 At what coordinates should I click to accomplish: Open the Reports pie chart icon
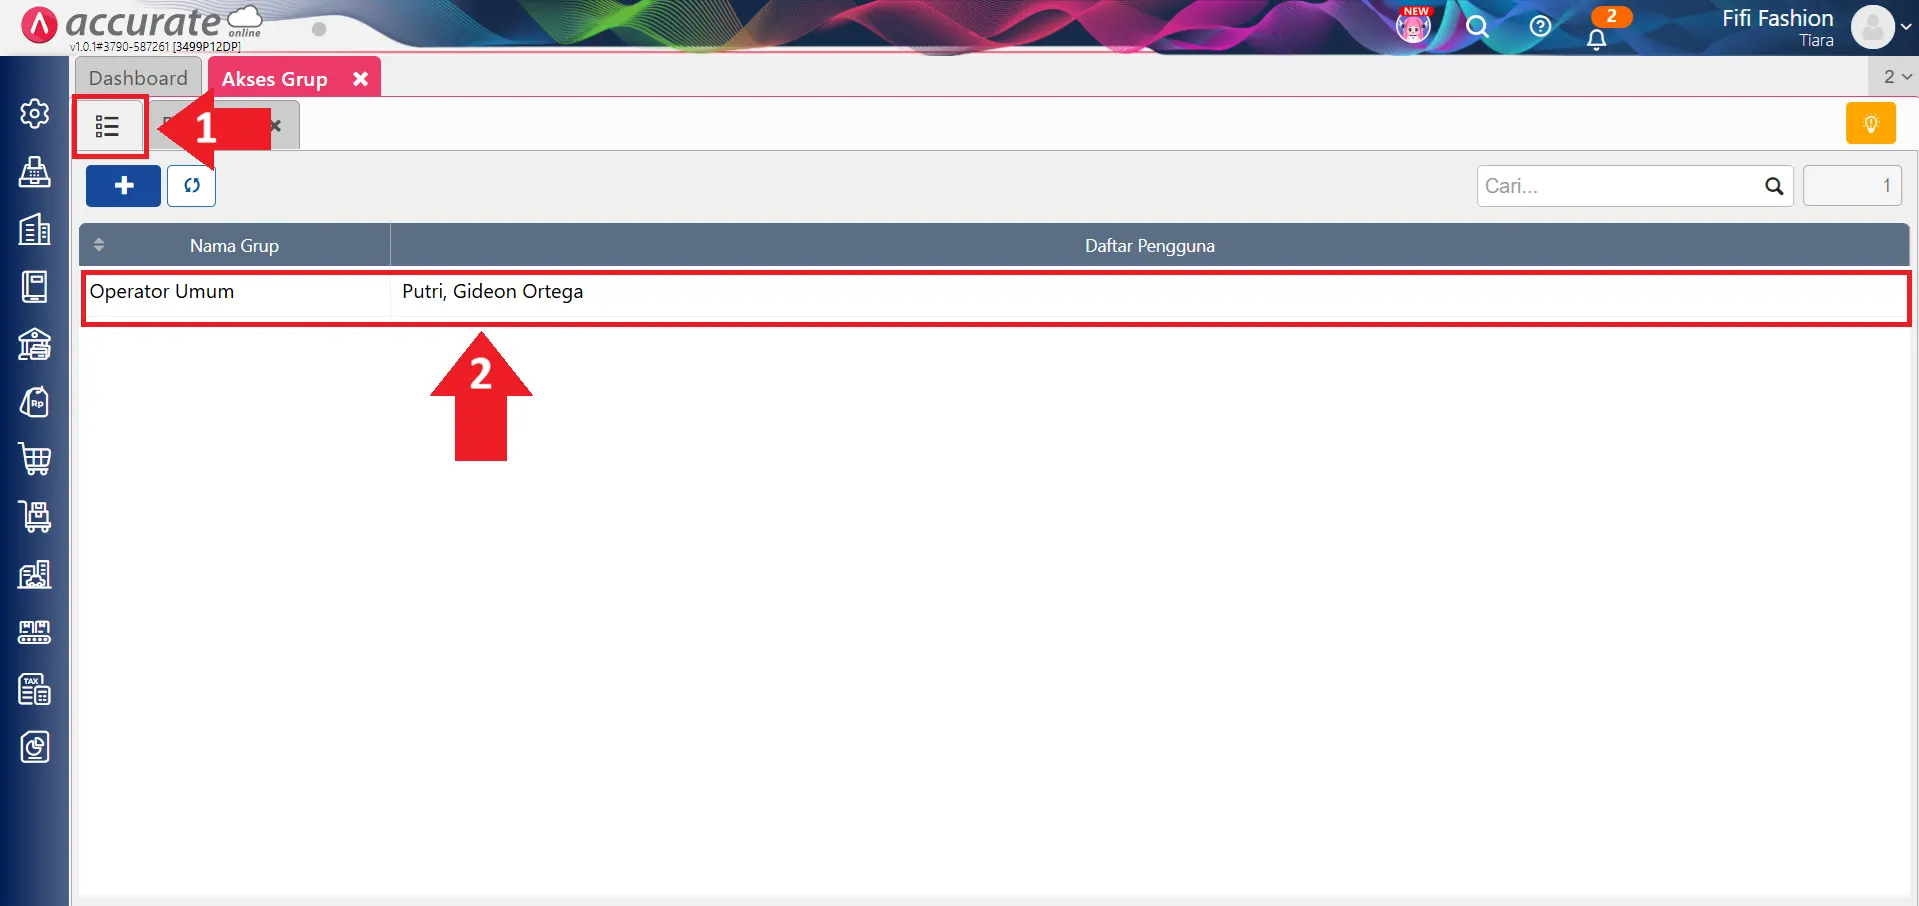pos(35,747)
